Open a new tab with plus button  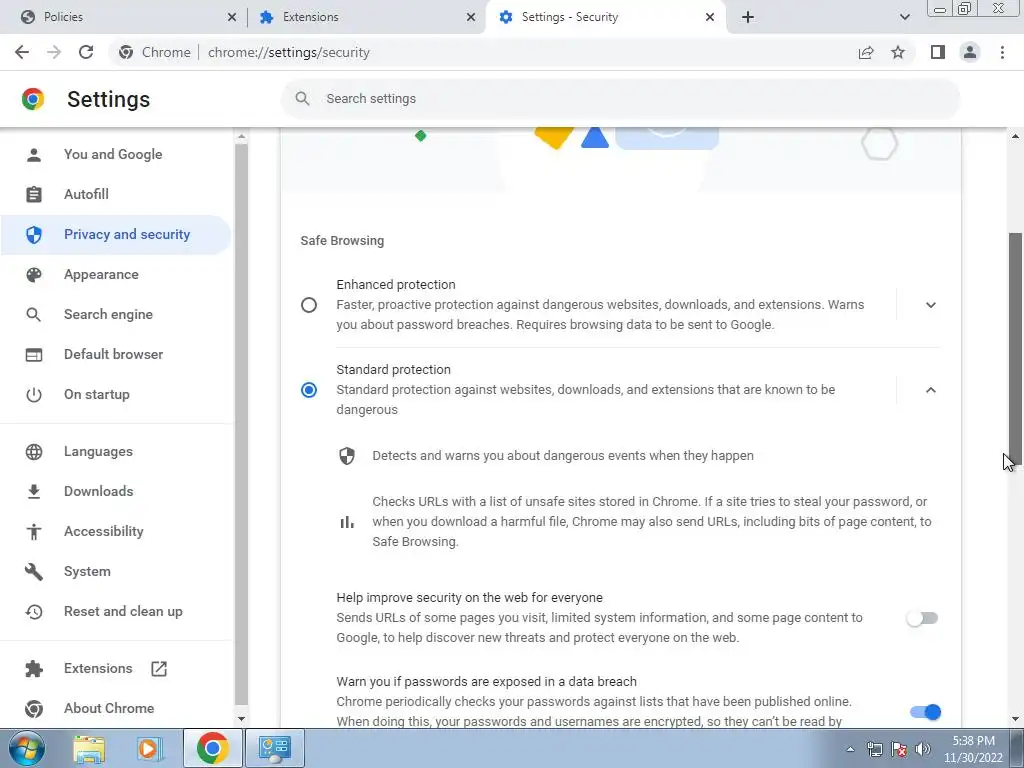pyautogui.click(x=748, y=17)
